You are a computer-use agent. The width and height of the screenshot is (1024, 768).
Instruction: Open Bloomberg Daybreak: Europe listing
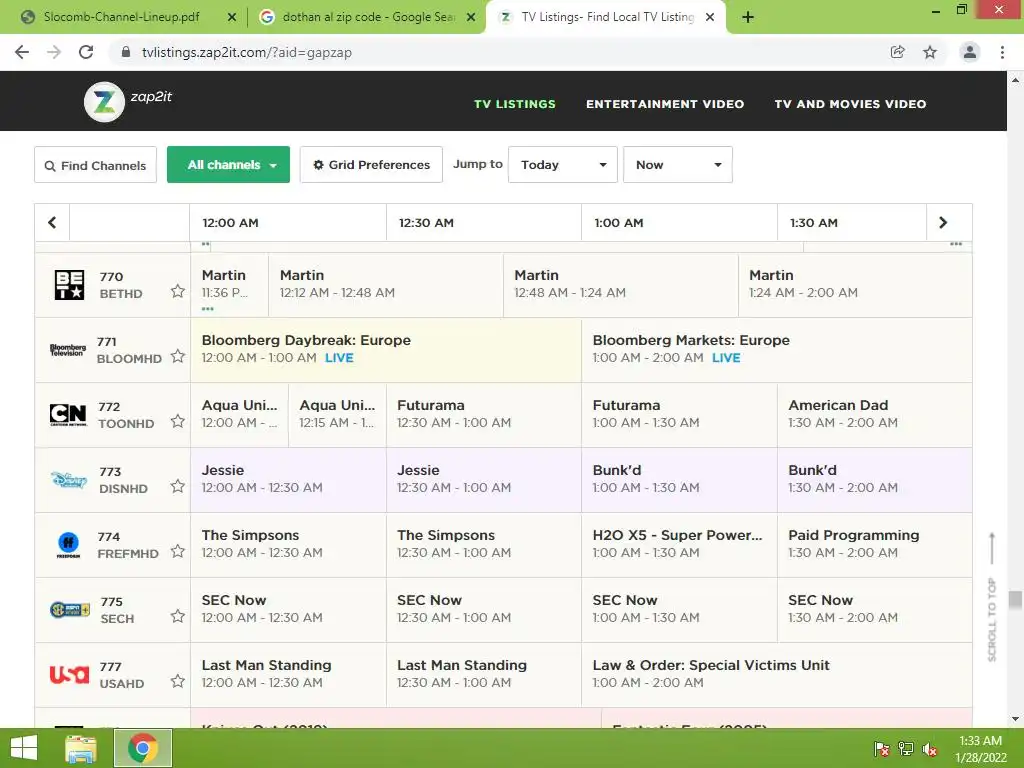(x=386, y=349)
